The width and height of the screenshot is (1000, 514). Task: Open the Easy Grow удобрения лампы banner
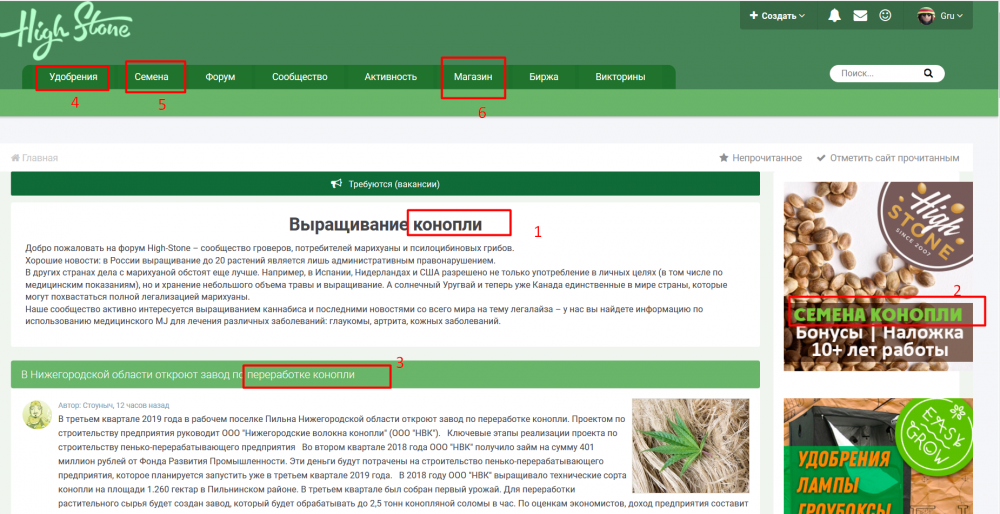click(x=878, y=456)
